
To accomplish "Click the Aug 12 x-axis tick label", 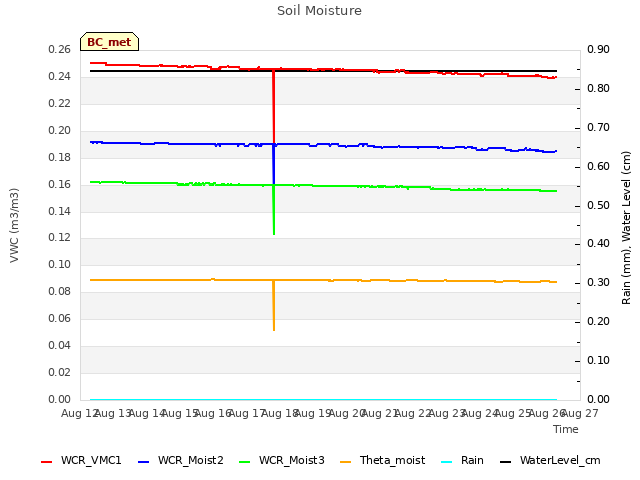I will tap(80, 413).
